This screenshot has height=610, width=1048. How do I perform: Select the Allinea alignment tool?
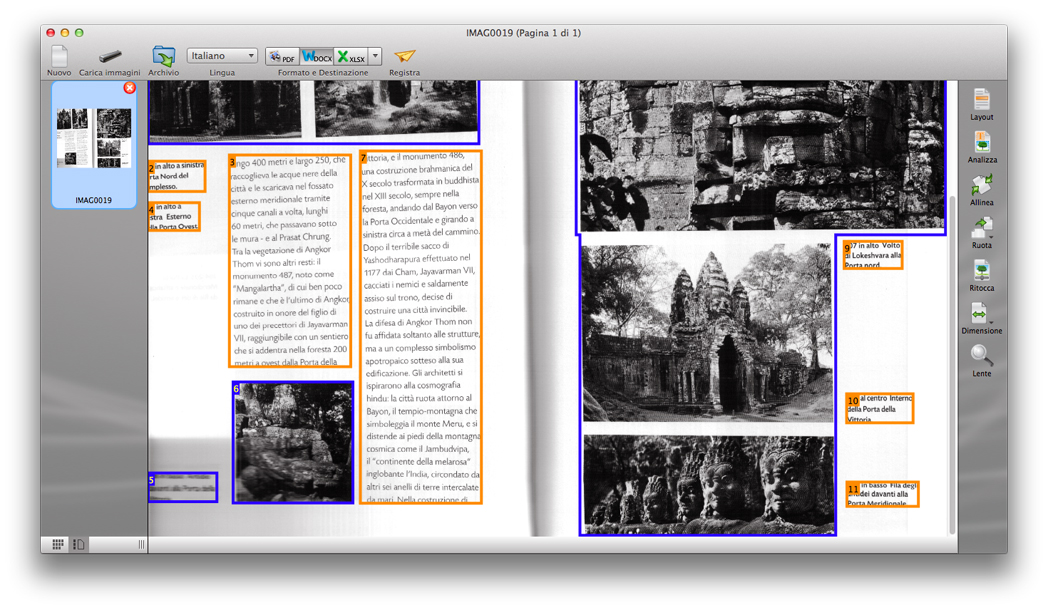[x=981, y=185]
